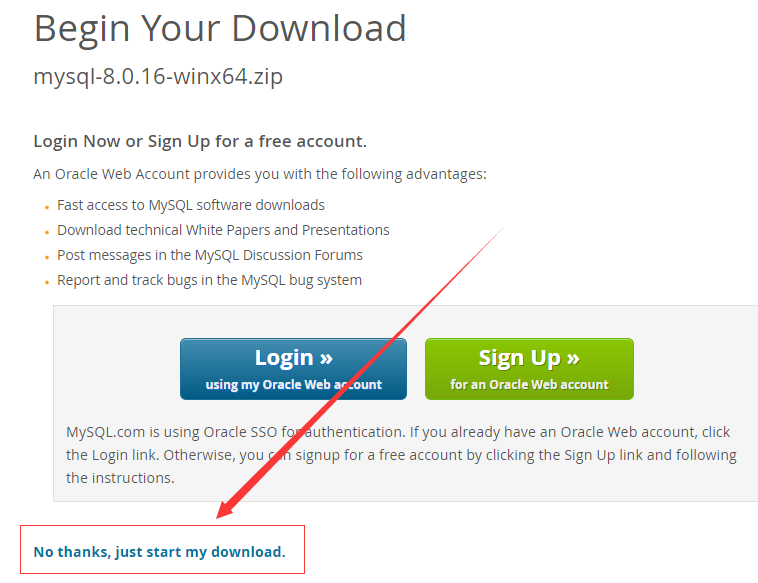Click "Download technical White Papers and Presentations" item
The image size is (758, 583).
pyautogui.click(x=223, y=230)
